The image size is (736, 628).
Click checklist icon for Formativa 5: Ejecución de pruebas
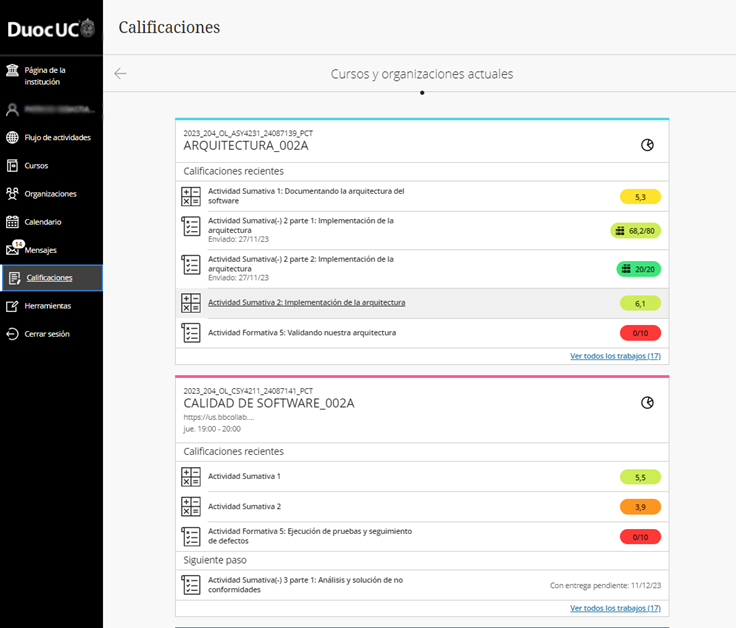point(191,537)
